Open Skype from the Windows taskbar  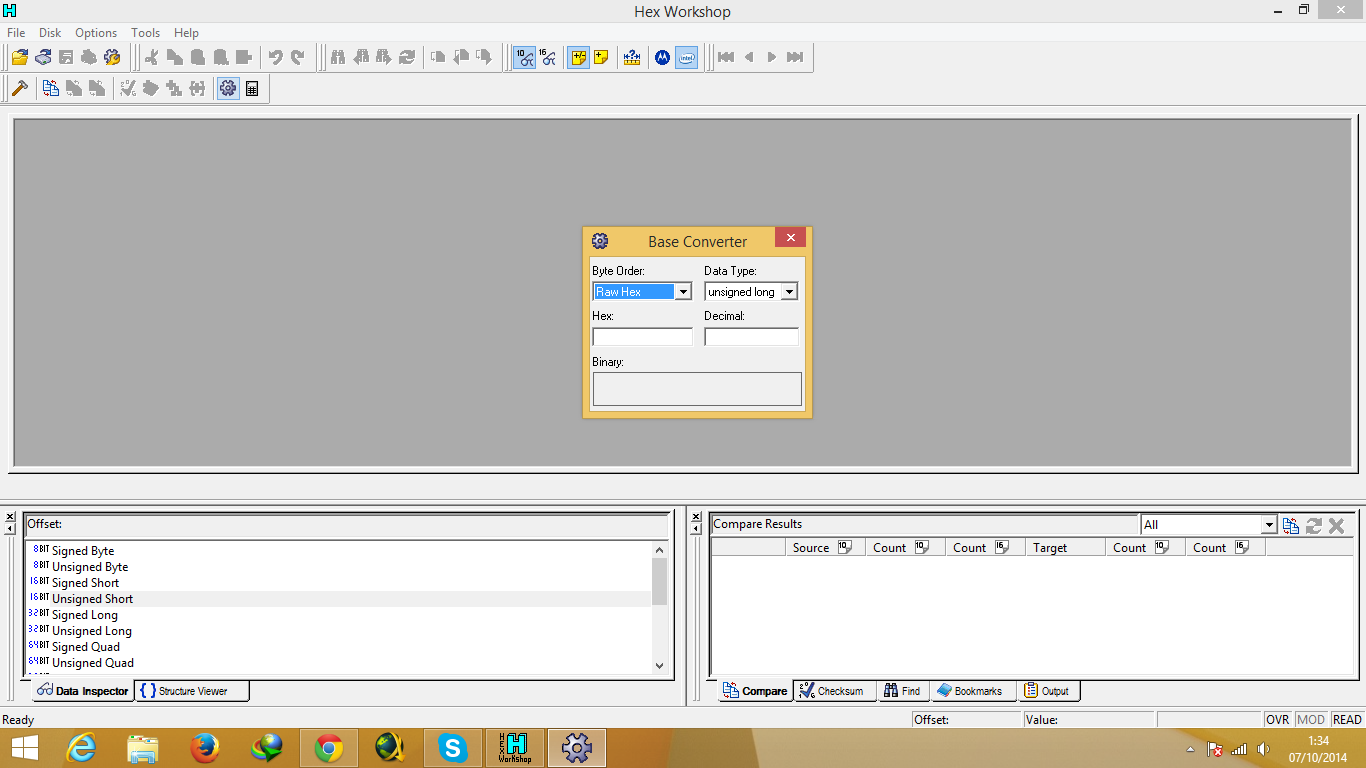tap(453, 747)
